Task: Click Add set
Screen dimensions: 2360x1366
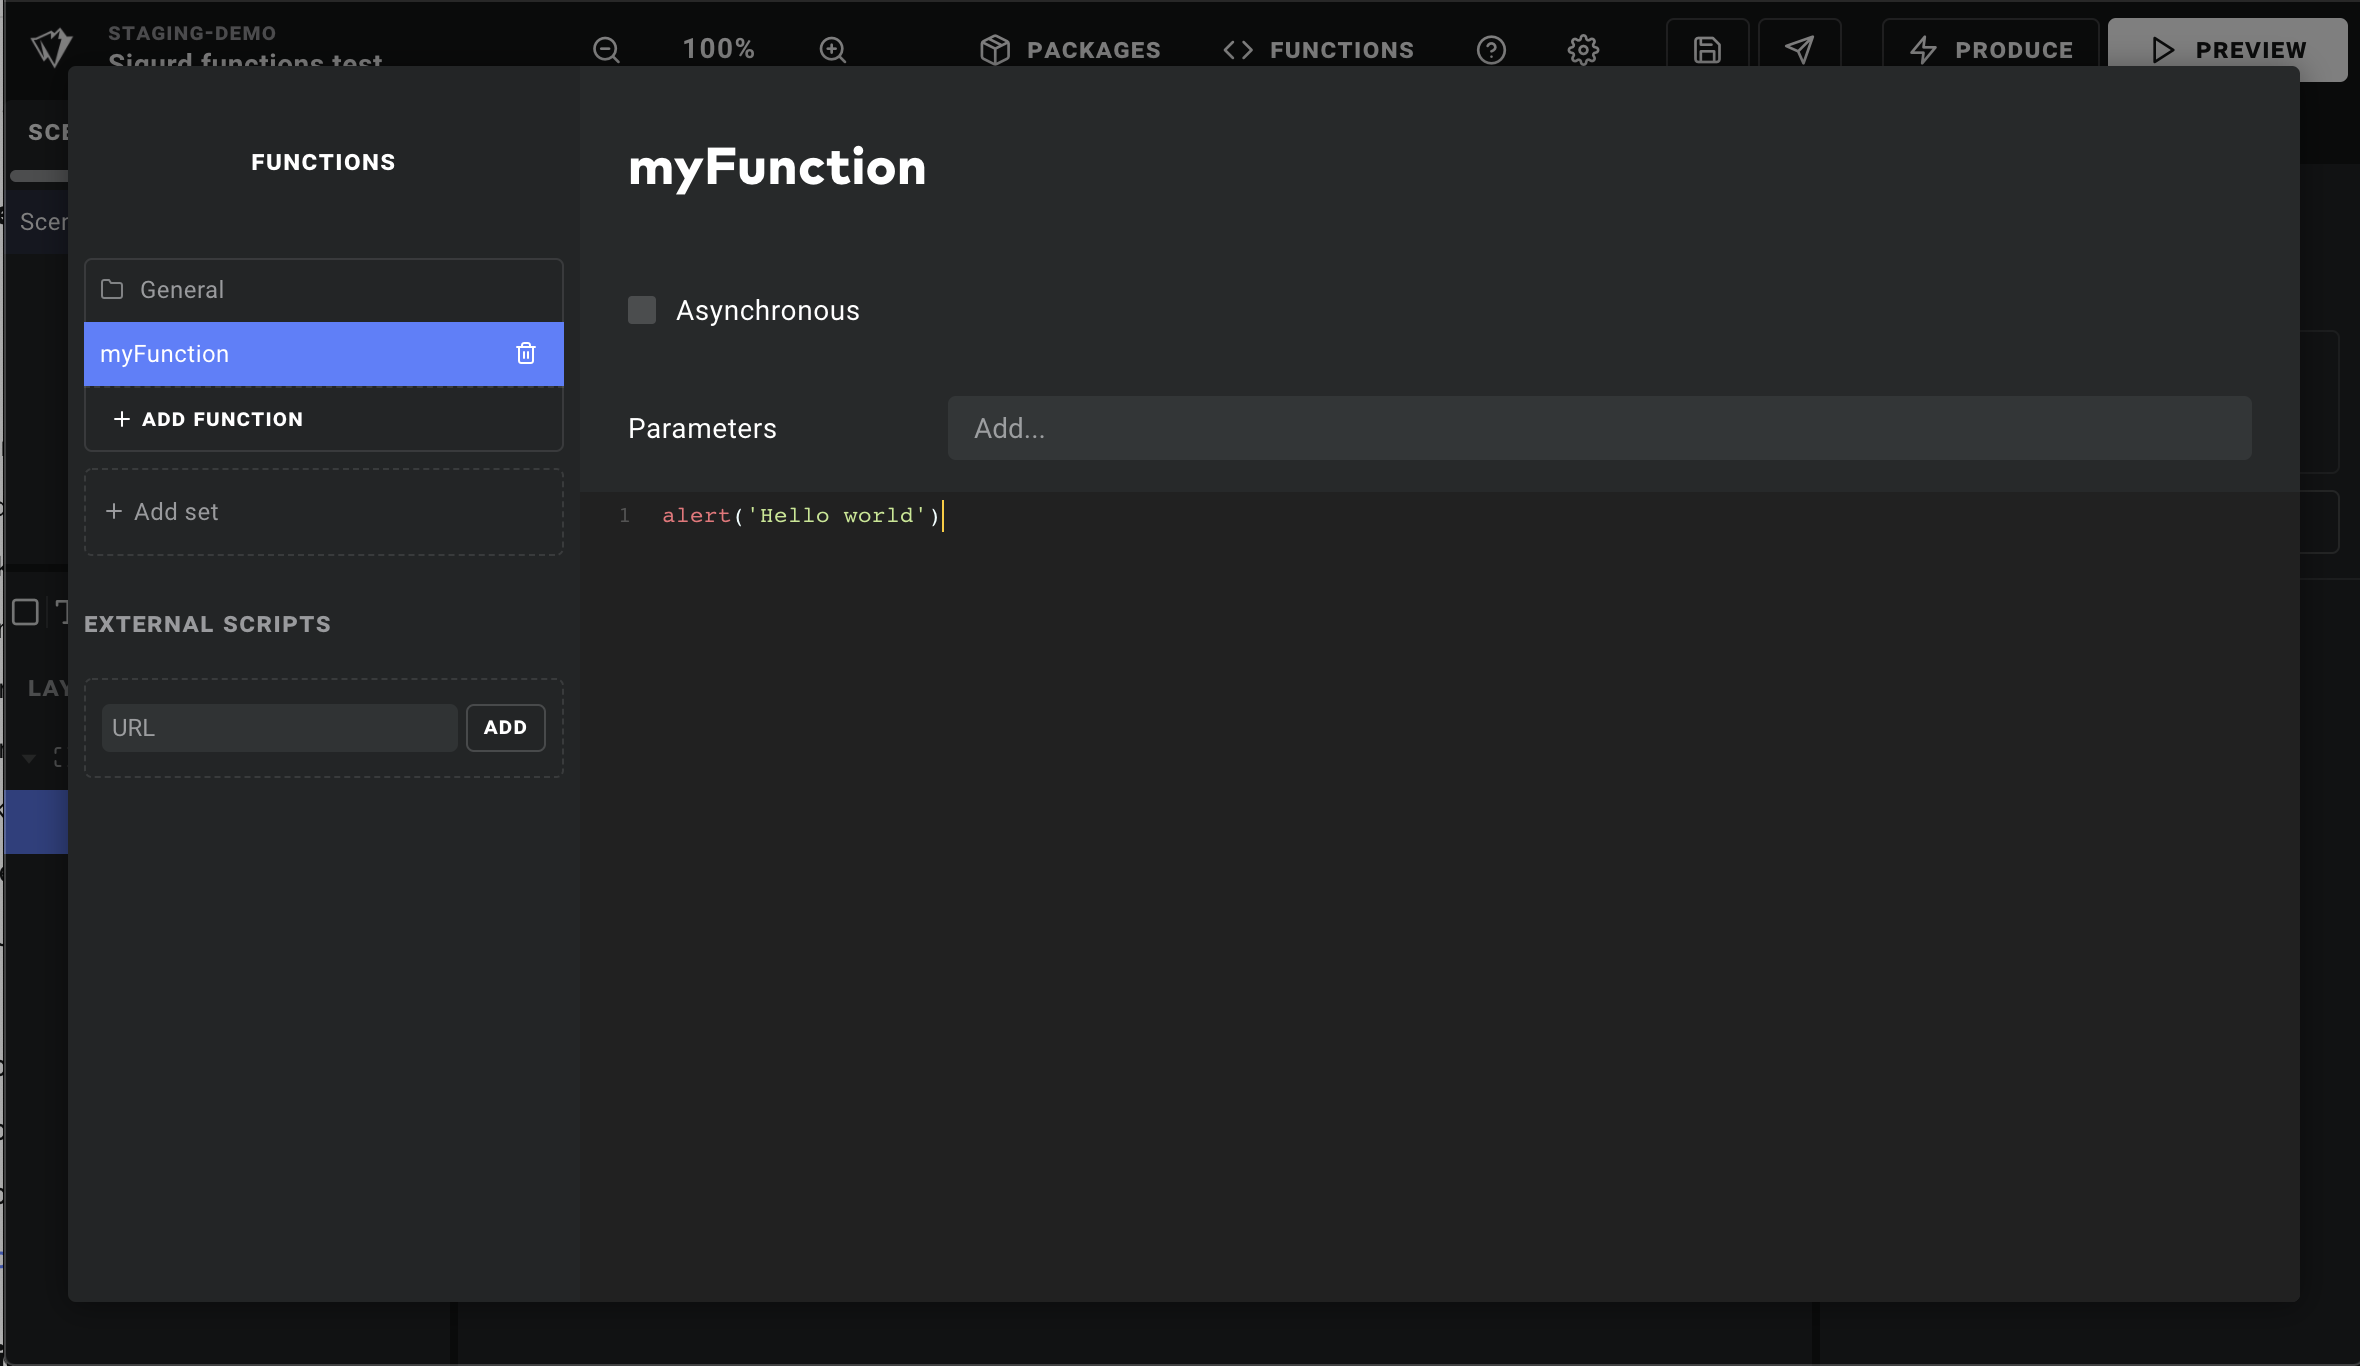Action: [324, 512]
